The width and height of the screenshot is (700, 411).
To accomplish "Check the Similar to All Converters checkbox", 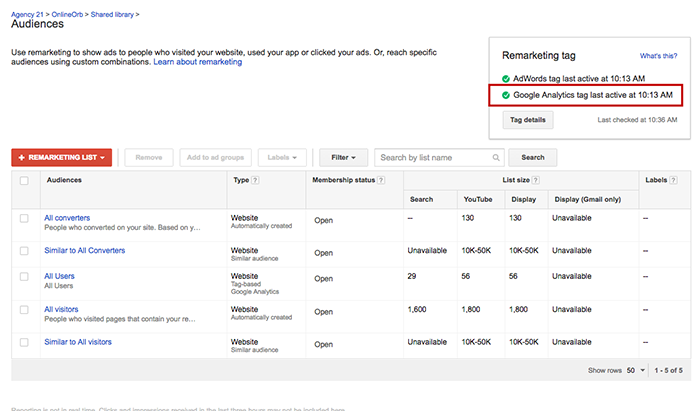I will tap(24, 251).
